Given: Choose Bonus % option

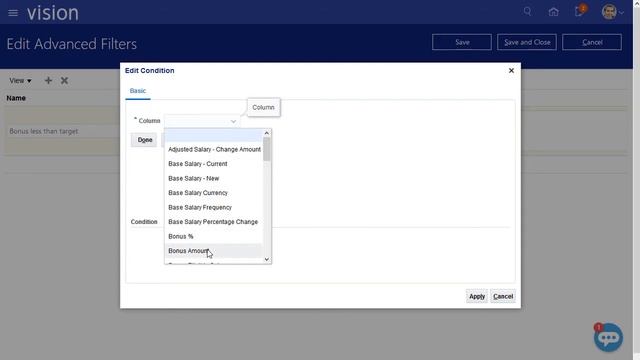Looking at the screenshot, I should [x=214, y=236].
